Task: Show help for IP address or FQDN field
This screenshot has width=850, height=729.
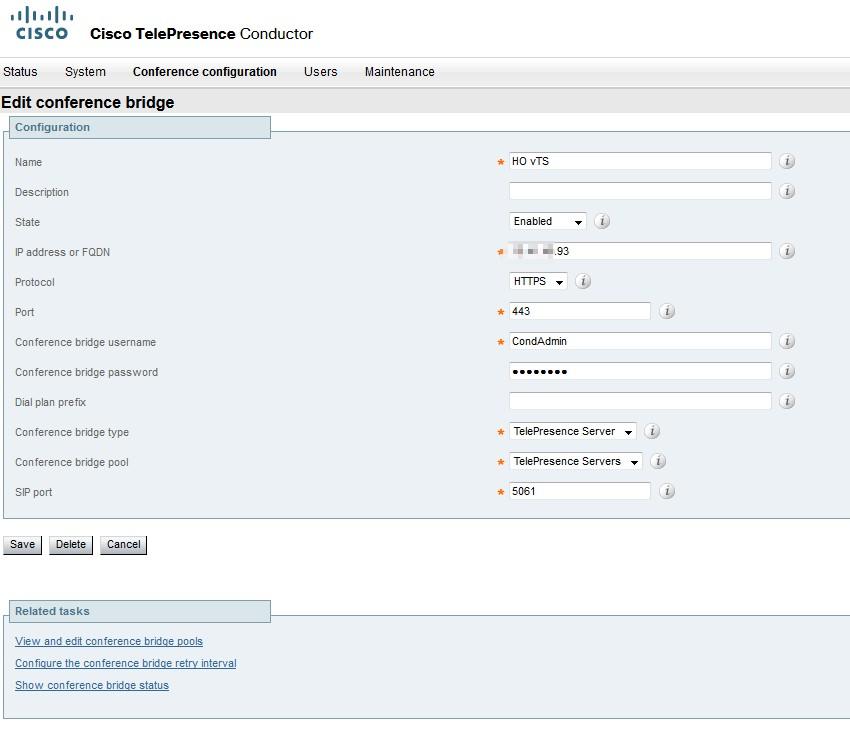Action: coord(787,251)
